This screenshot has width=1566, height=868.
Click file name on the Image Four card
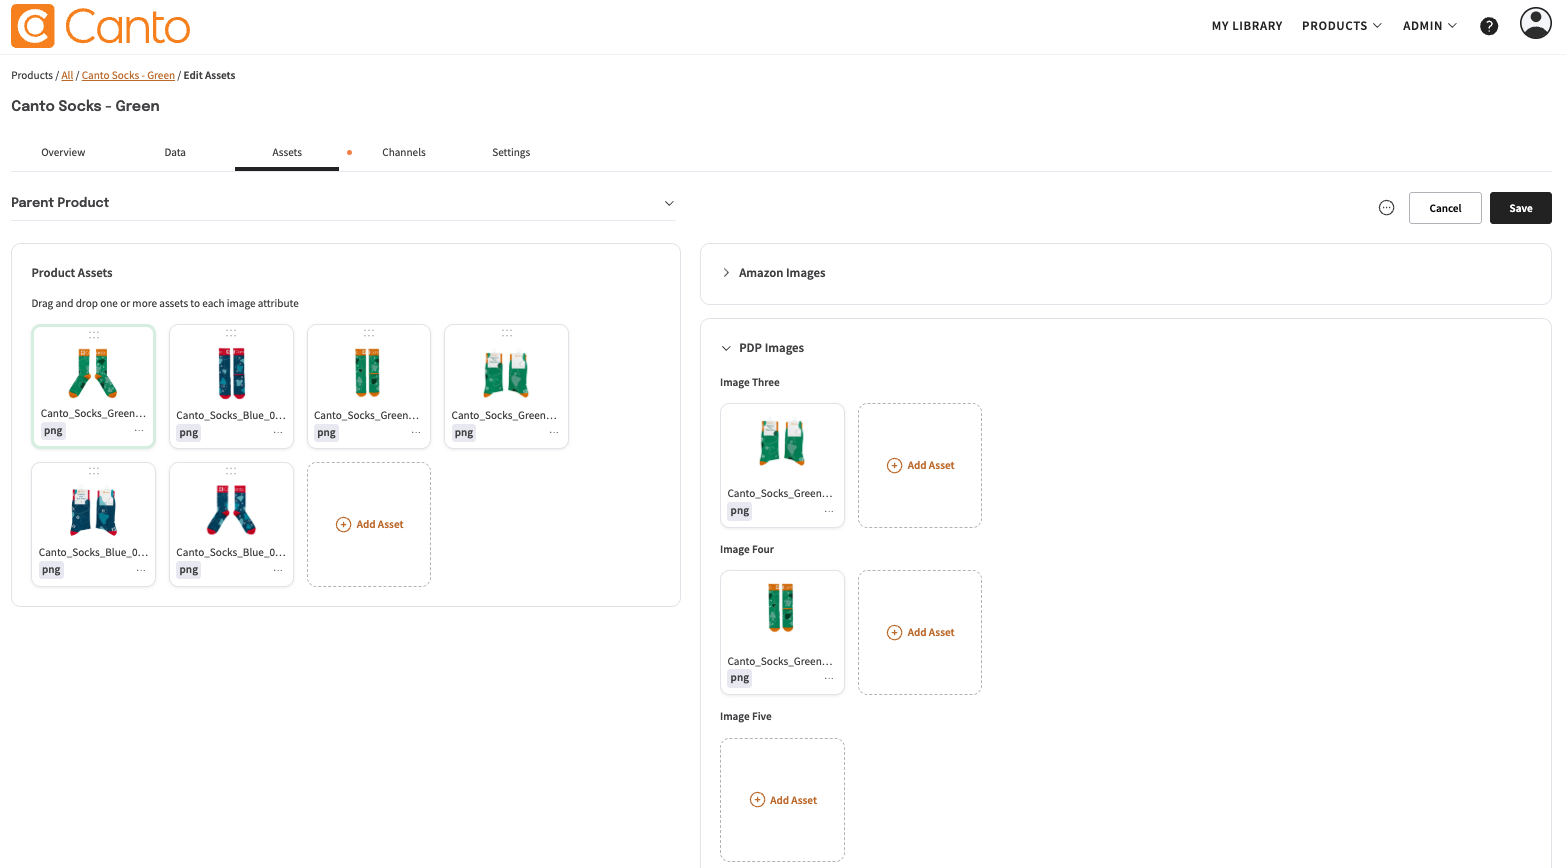point(780,661)
